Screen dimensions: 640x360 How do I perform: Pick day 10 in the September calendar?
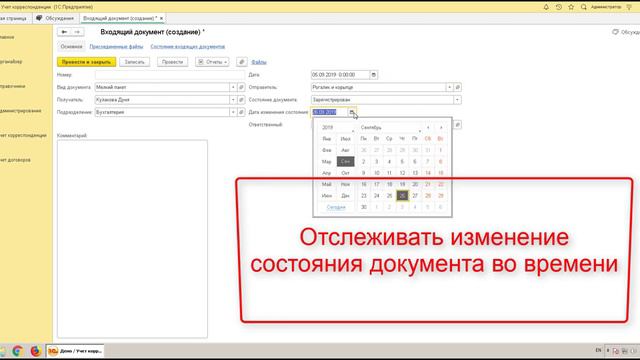(x=376, y=173)
